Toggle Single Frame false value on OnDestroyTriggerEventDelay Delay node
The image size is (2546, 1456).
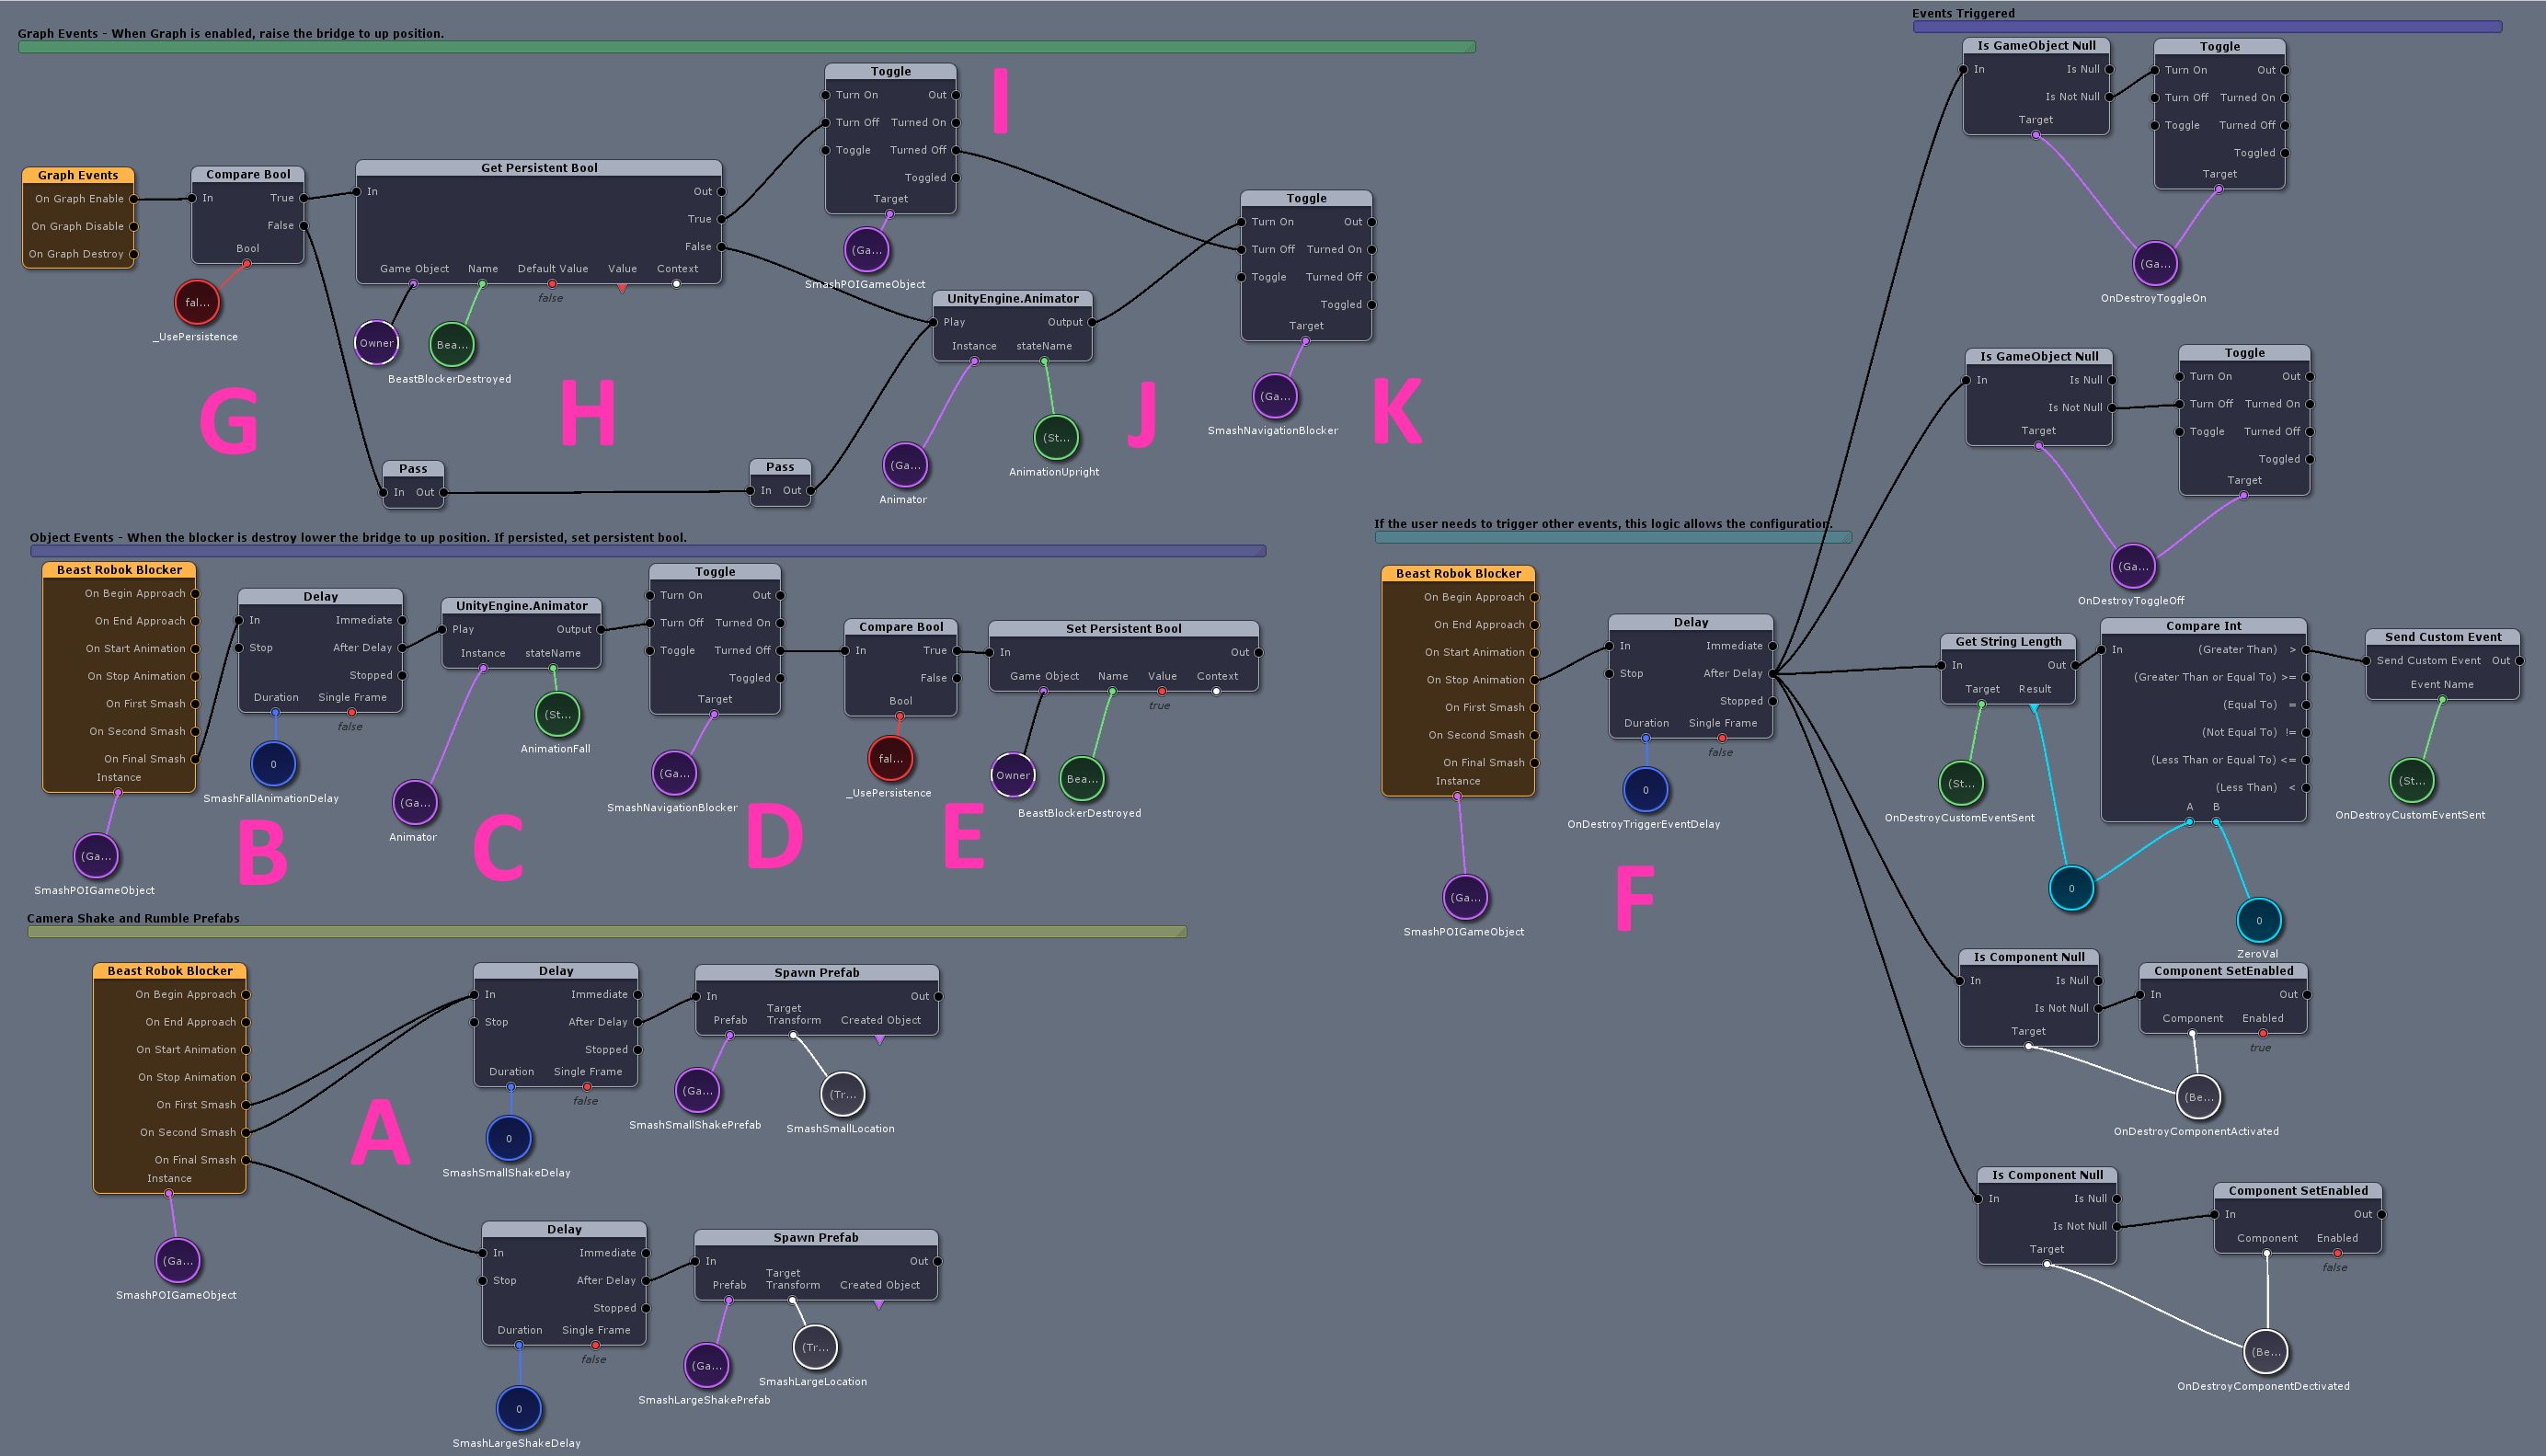[x=1722, y=738]
